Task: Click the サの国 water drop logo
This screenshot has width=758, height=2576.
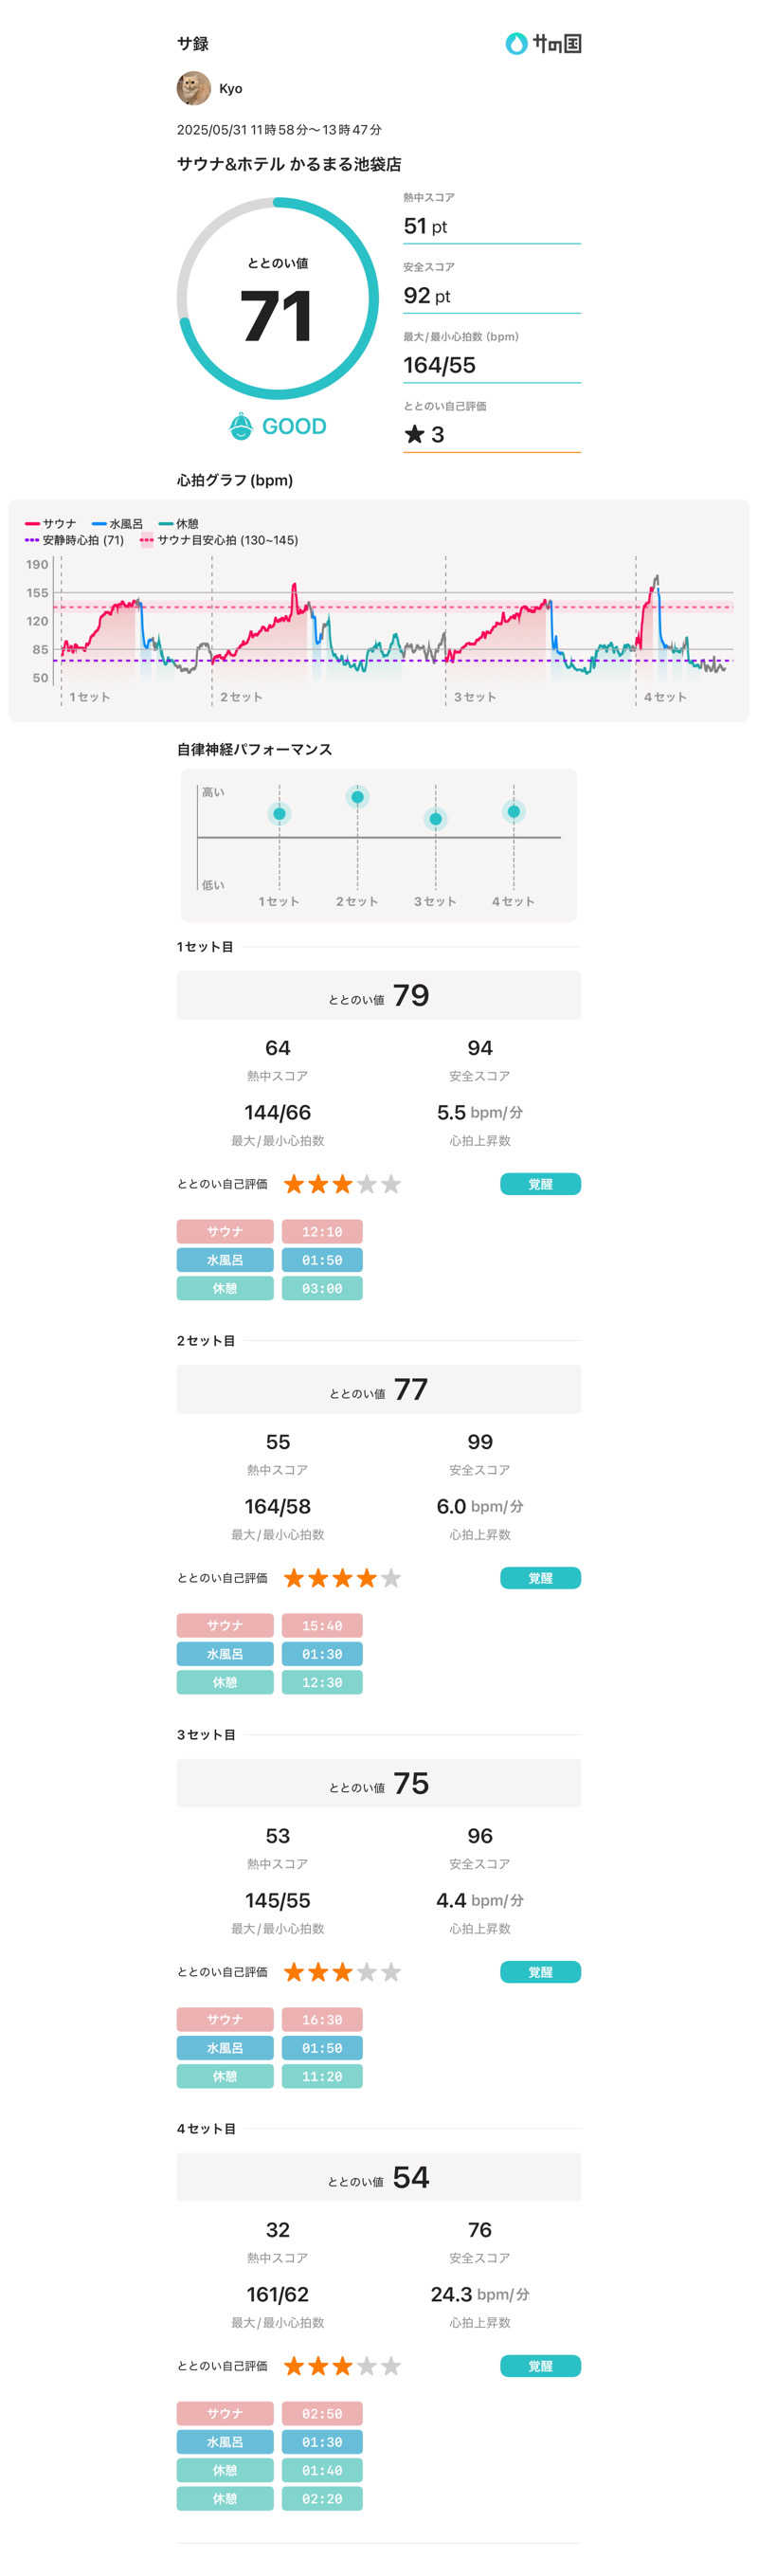Action: (516, 43)
